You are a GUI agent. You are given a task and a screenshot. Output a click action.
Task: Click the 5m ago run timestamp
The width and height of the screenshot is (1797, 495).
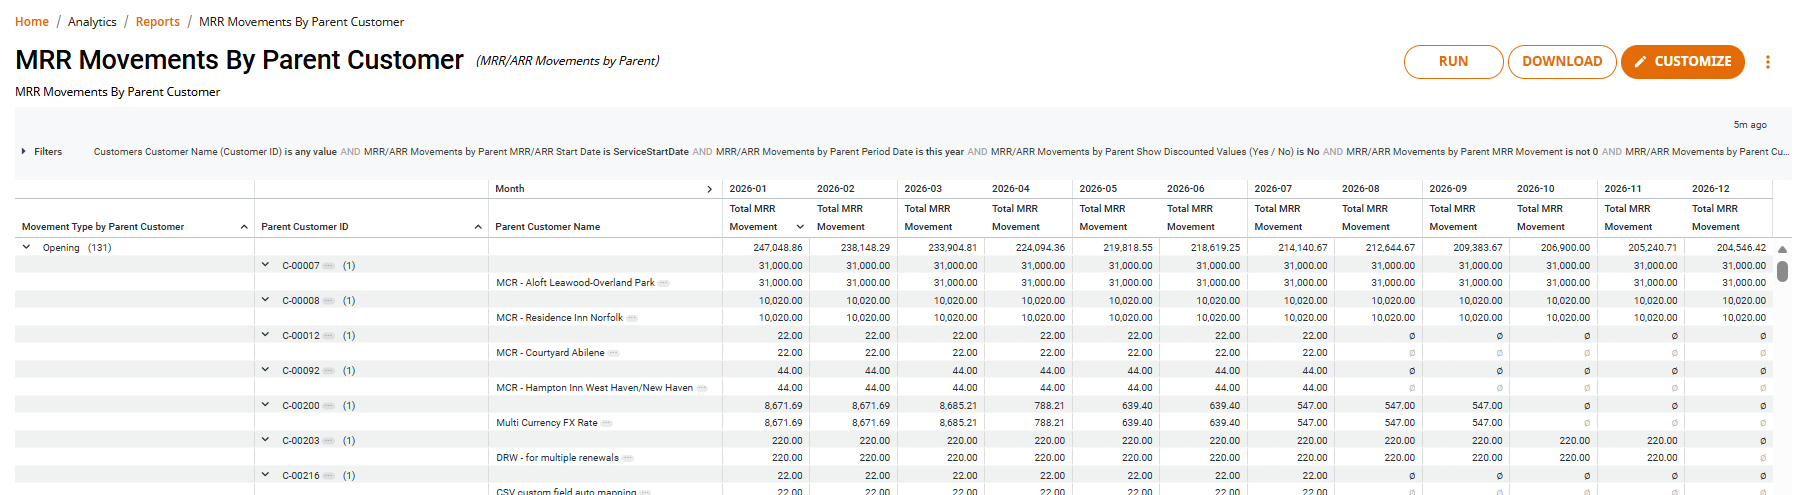(x=1750, y=125)
